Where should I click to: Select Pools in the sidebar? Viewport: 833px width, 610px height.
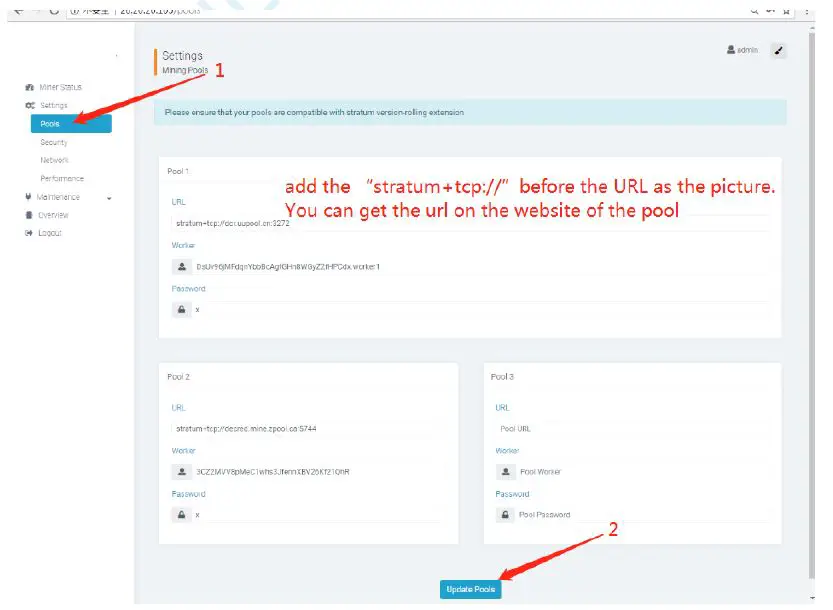click(x=71, y=124)
